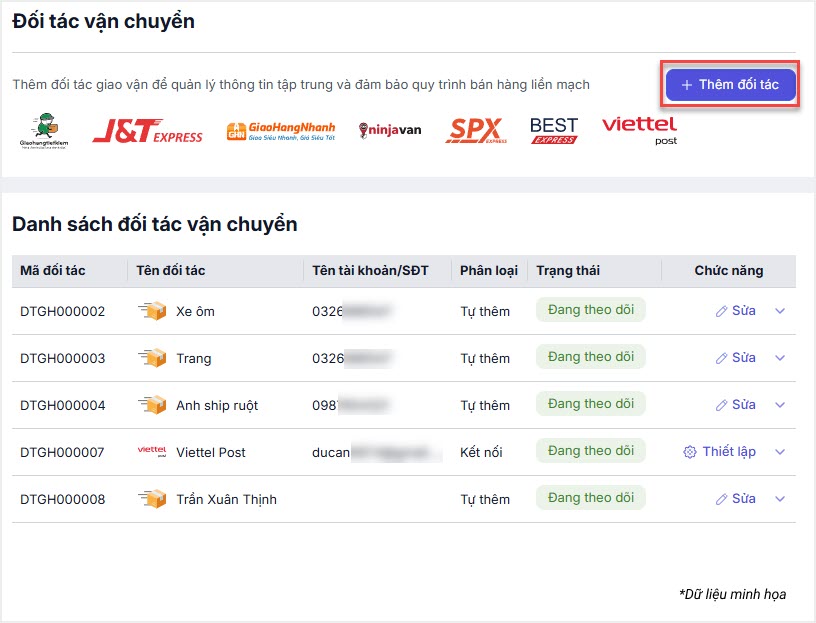Click the partner name Viettel Post in table
Image resolution: width=816 pixels, height=623 pixels.
point(211,452)
